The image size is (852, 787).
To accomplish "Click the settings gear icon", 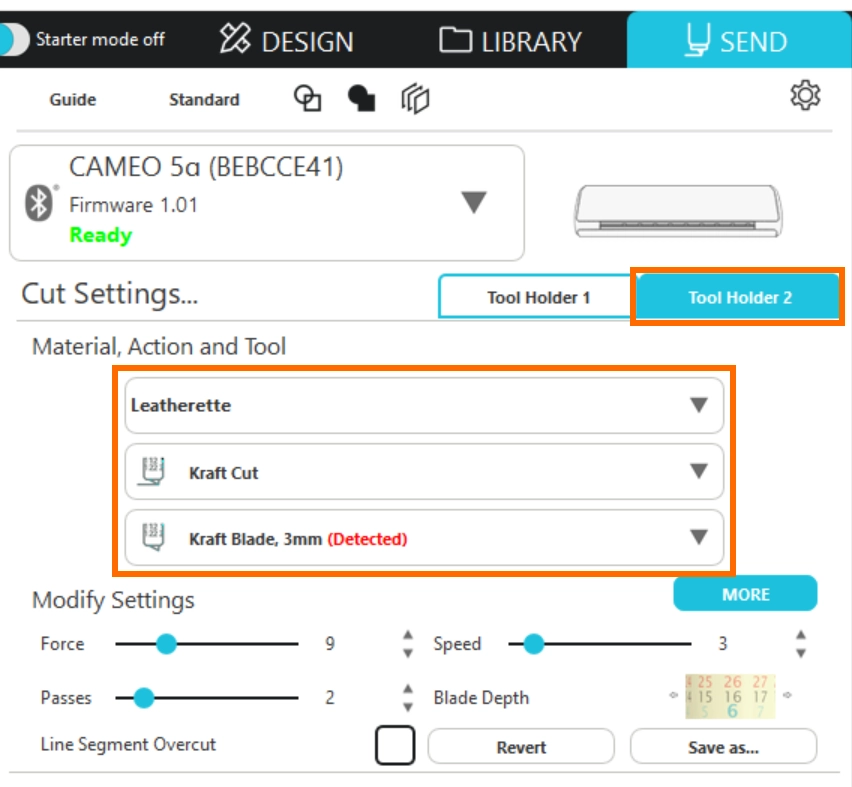I will (x=805, y=96).
